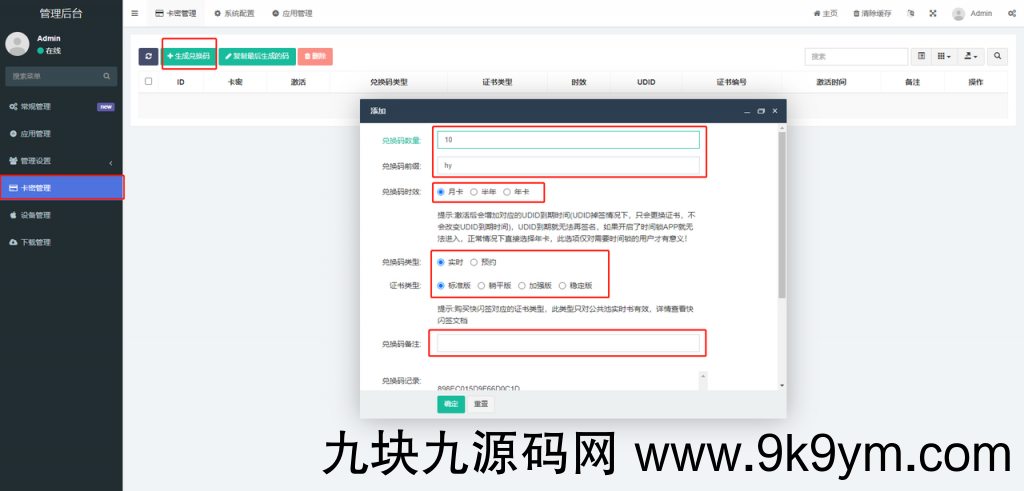
Task: Go to 主页 in the top bar
Action: point(825,13)
